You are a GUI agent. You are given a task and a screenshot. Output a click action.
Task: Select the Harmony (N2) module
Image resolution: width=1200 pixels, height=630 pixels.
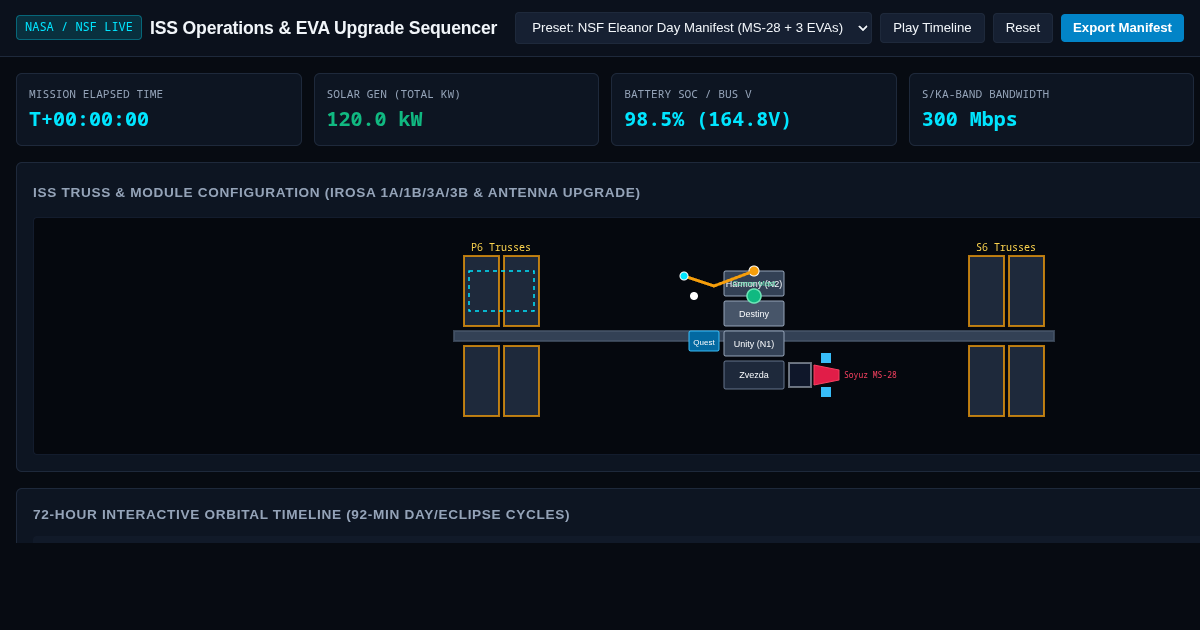(x=754, y=283)
